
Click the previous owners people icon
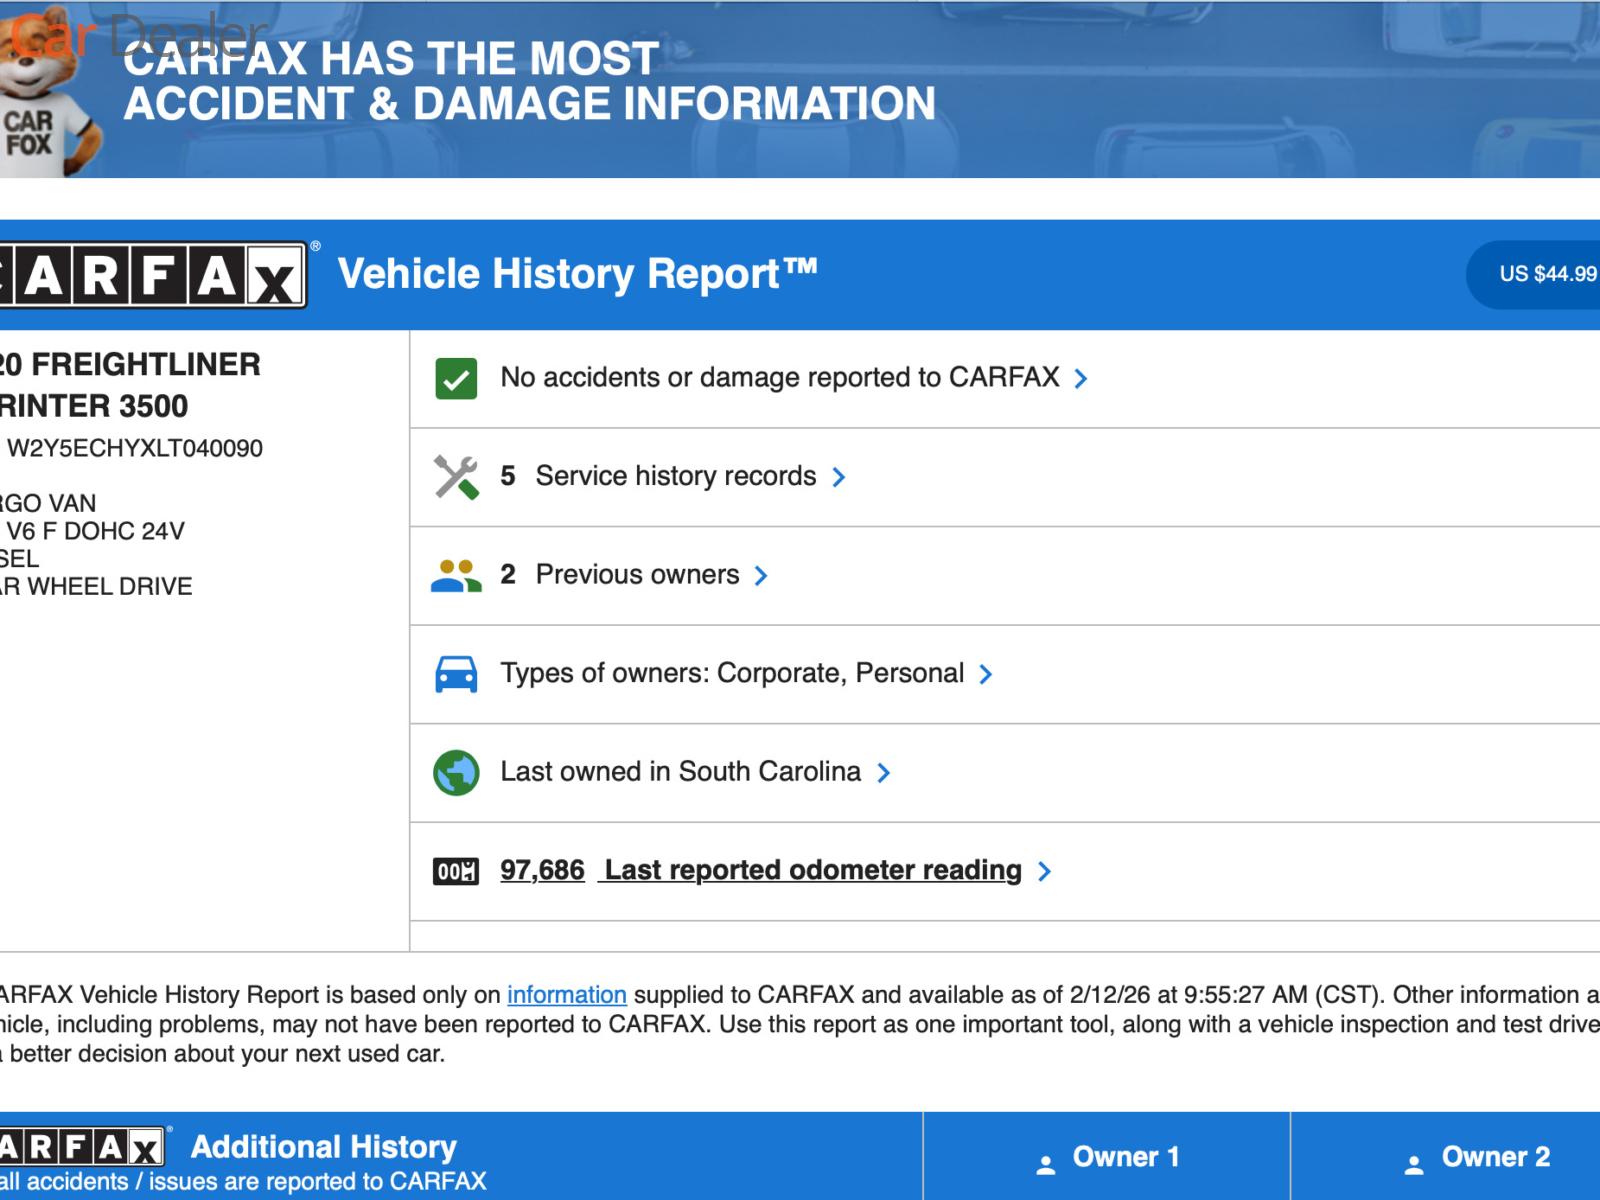(456, 575)
